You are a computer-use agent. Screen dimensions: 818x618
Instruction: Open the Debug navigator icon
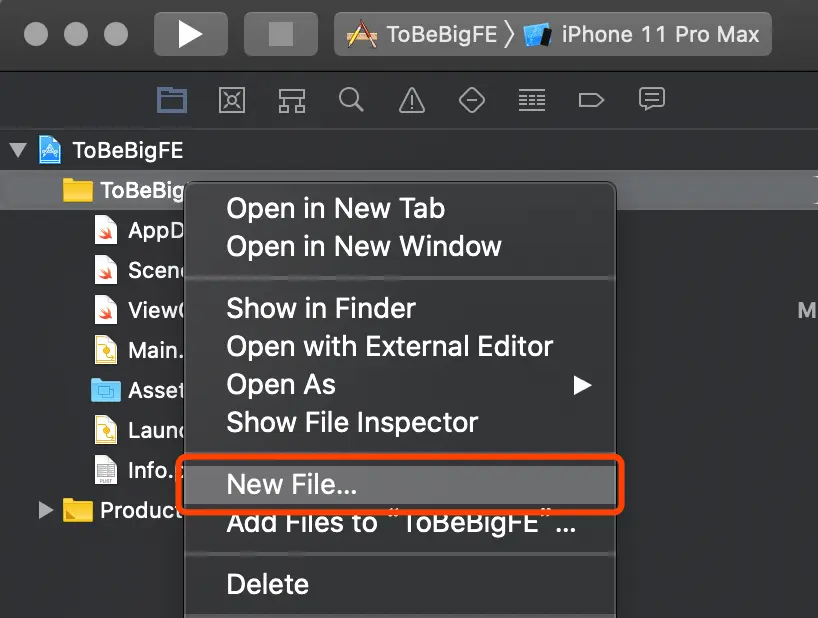(531, 99)
